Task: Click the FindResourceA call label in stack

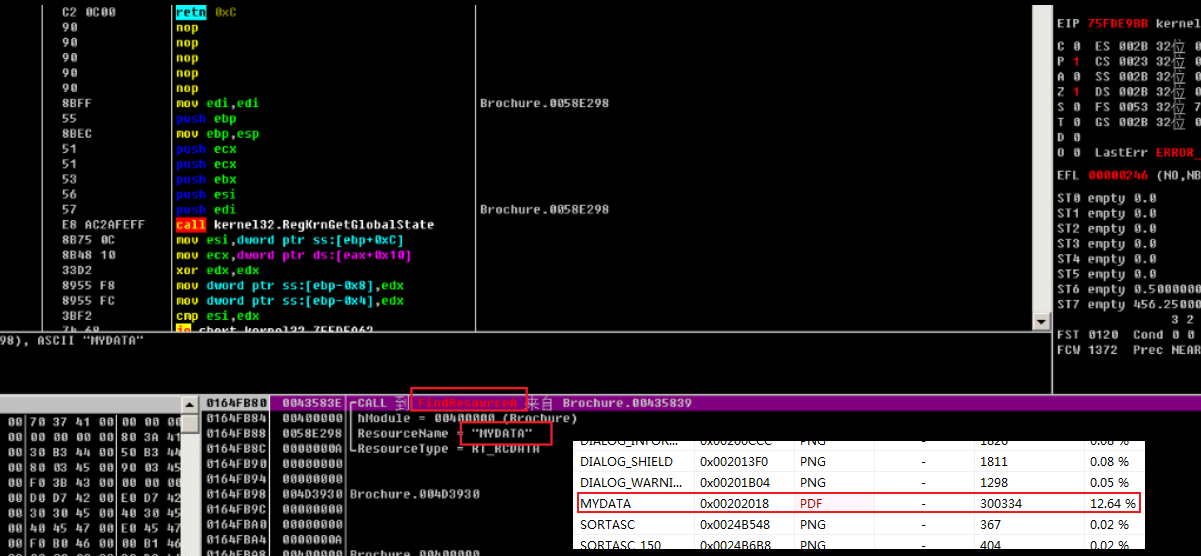Action: pyautogui.click(x=467, y=403)
